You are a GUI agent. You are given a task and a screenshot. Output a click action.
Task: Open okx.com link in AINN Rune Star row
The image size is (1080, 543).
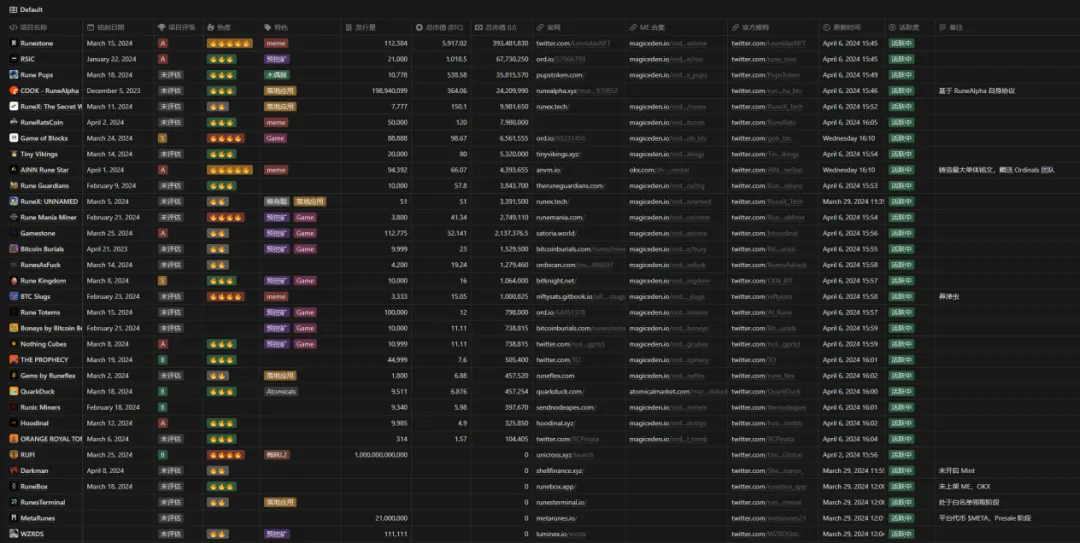click(x=660, y=170)
